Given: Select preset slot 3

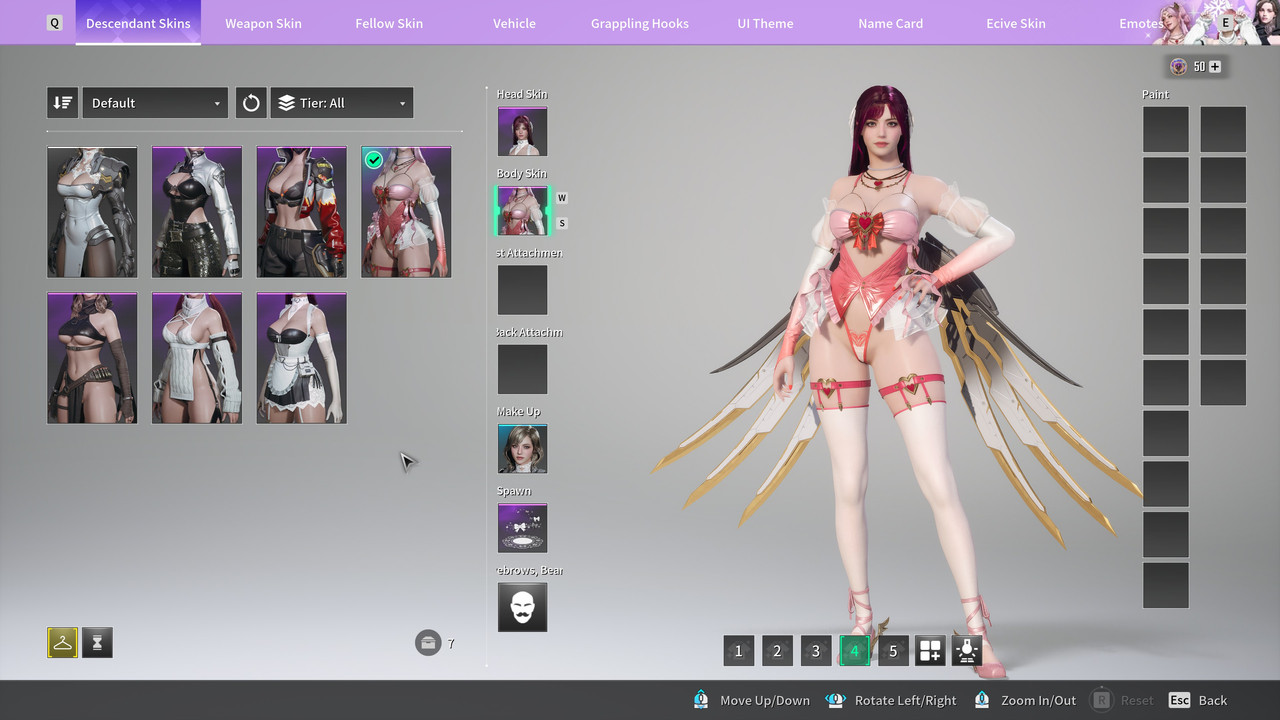Looking at the screenshot, I should coord(816,651).
